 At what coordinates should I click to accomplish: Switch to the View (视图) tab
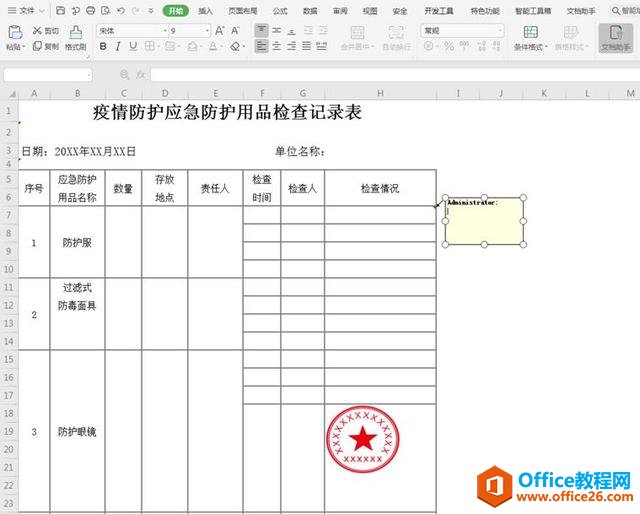pos(370,11)
